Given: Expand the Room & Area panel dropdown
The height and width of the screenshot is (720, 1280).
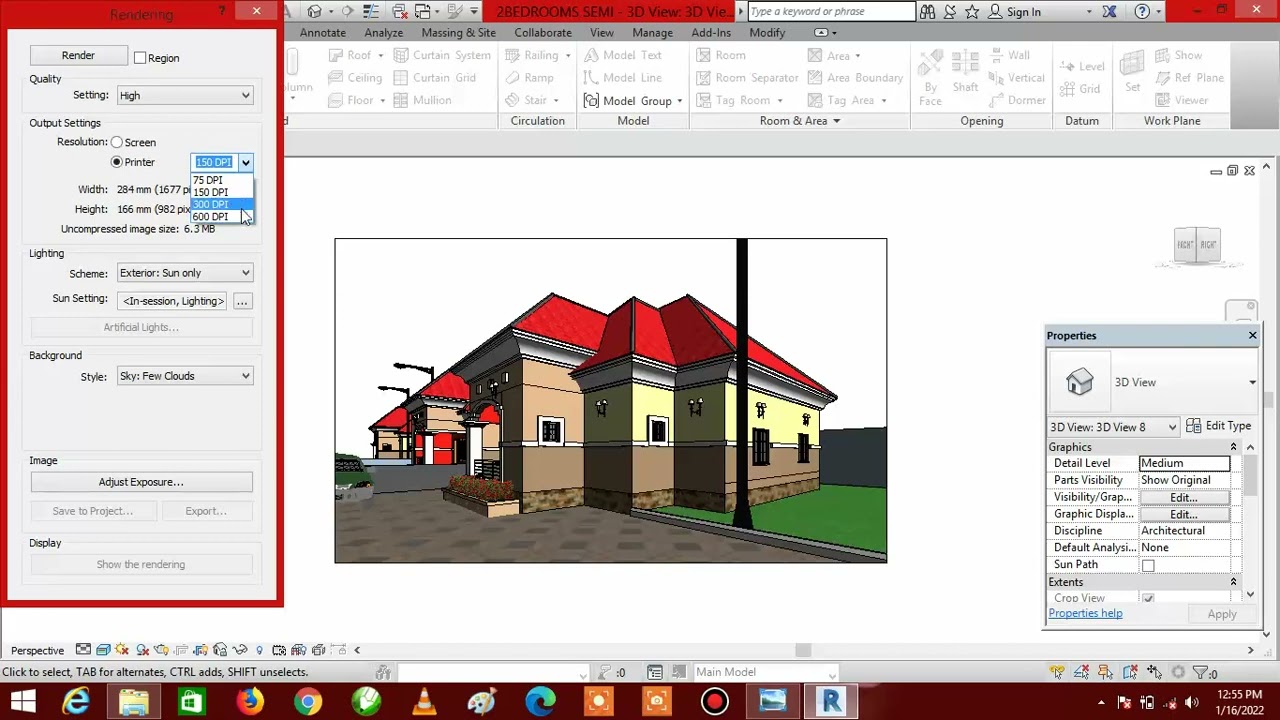Looking at the screenshot, I should pos(800,121).
